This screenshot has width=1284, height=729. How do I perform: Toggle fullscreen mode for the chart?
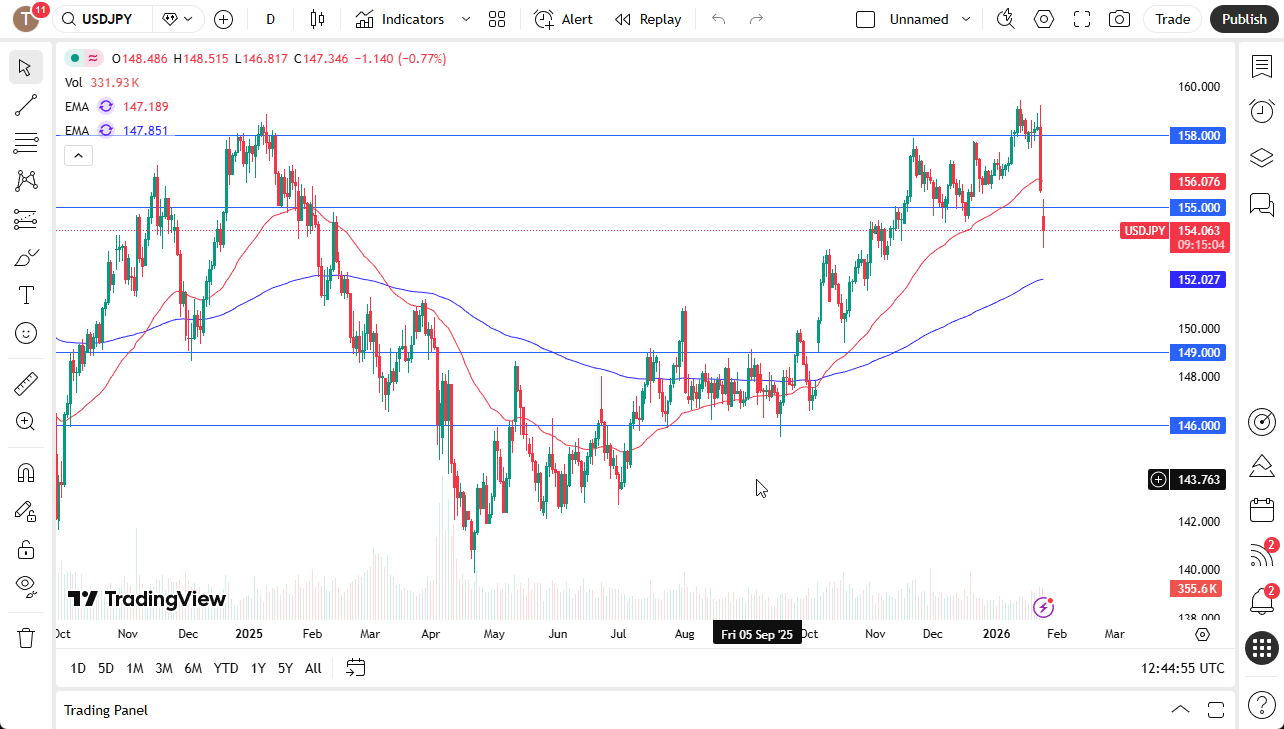click(x=1082, y=19)
